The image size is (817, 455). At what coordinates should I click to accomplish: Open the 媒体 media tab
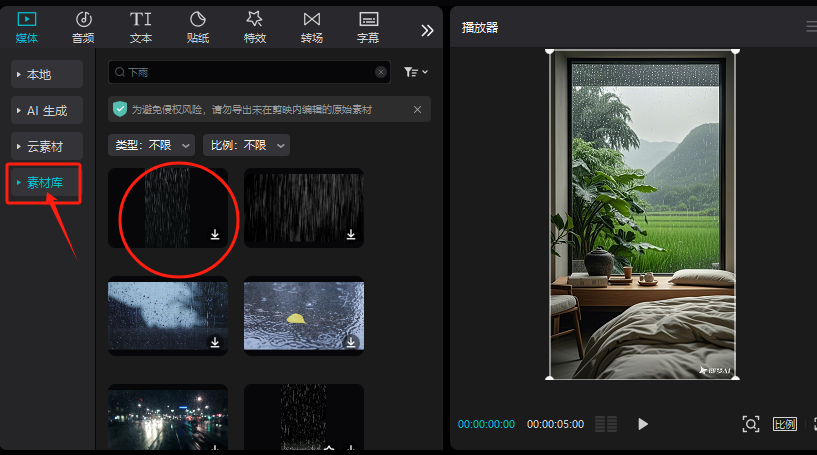(27, 28)
